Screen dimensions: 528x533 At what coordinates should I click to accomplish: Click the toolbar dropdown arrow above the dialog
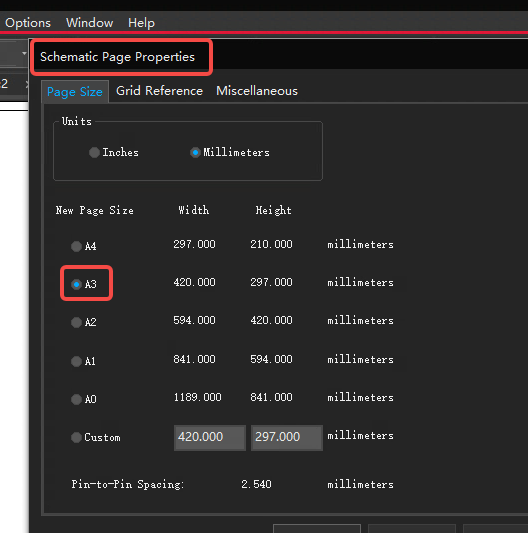pos(24,53)
